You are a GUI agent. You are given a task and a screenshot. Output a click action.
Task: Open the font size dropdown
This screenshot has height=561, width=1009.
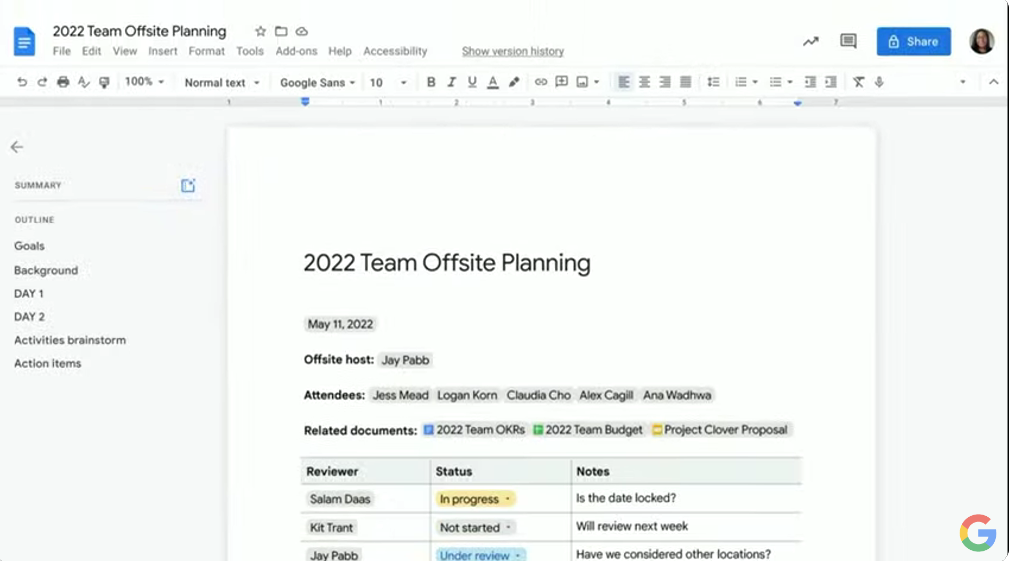tap(388, 82)
